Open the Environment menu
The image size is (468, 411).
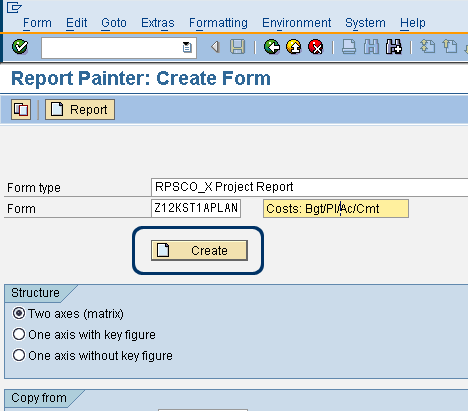coord(296,23)
